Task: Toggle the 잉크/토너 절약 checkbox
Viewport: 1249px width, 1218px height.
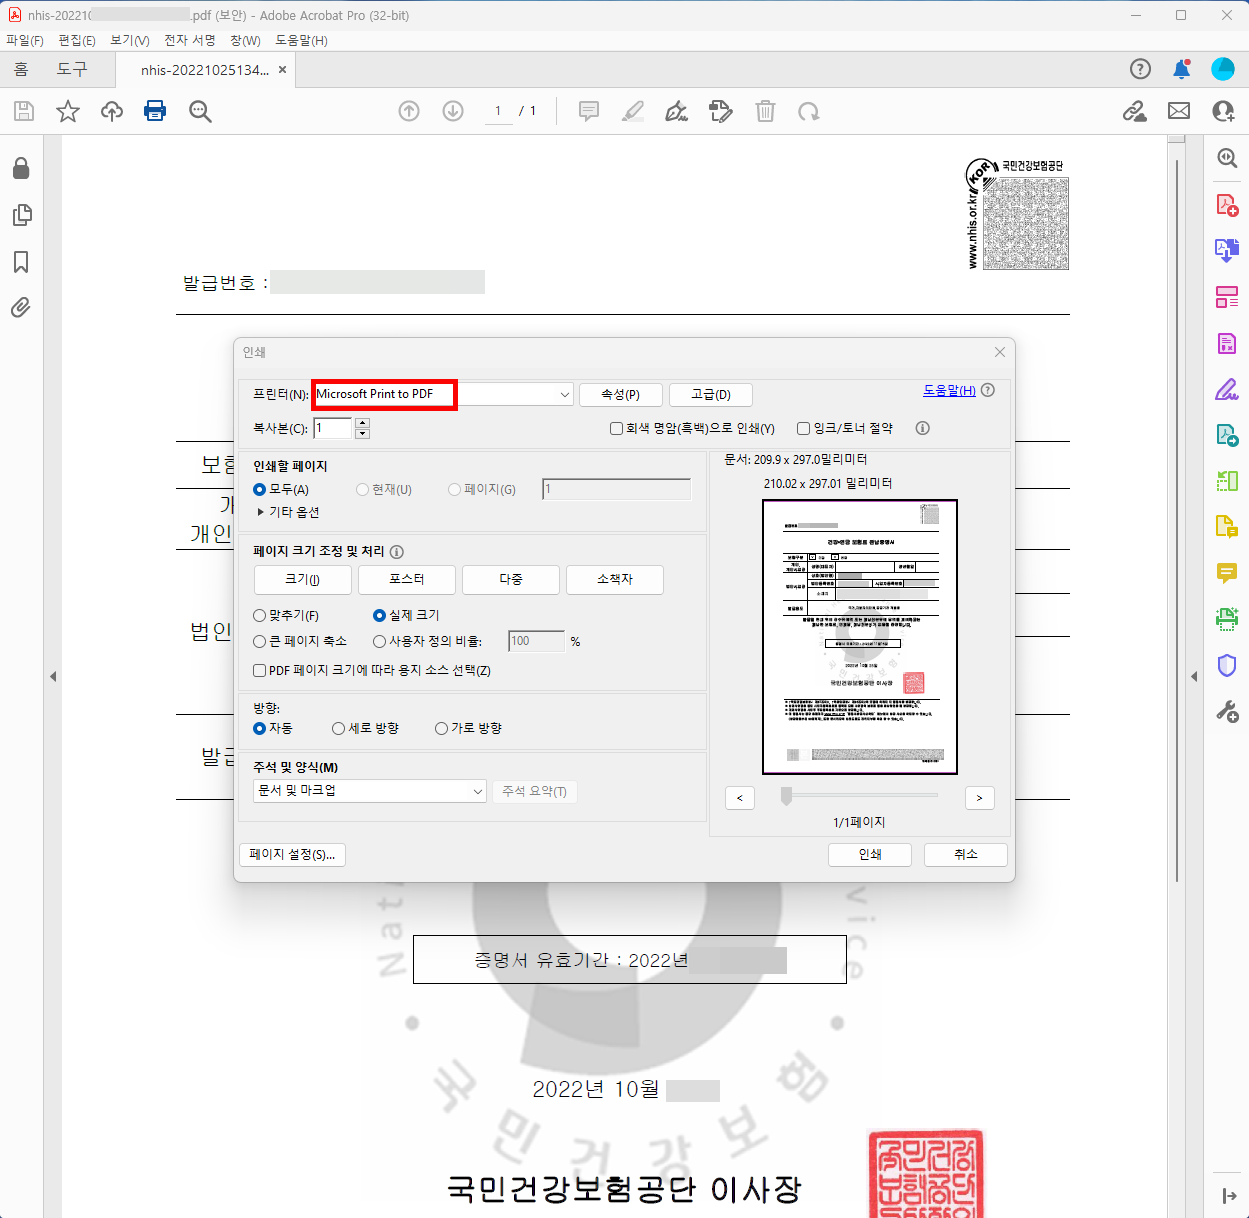Action: click(x=804, y=429)
